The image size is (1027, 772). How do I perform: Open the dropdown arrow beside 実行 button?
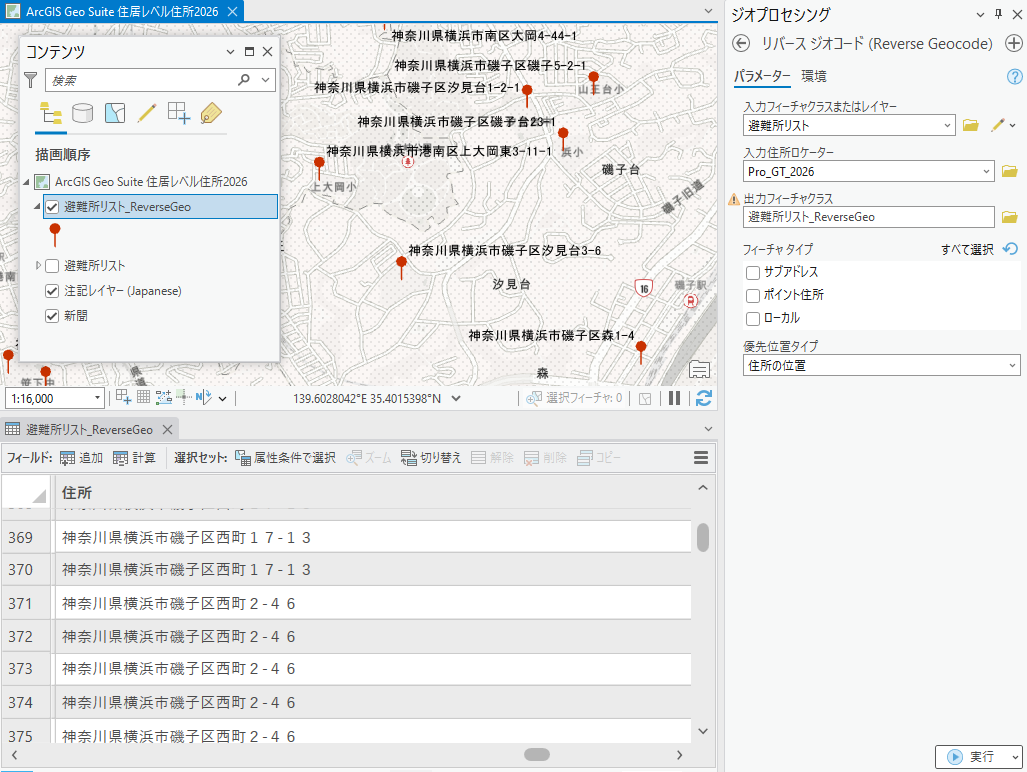pyautogui.click(x=1014, y=757)
